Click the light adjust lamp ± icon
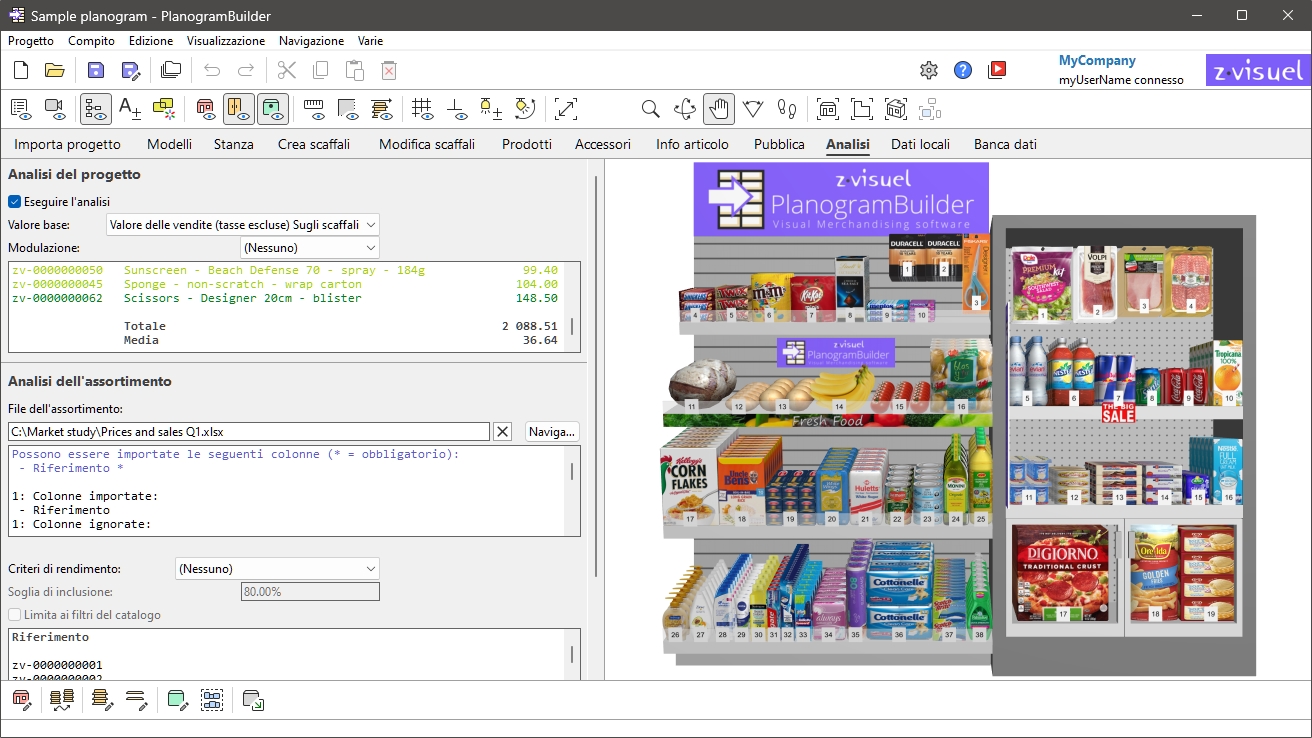The width and height of the screenshot is (1312, 738). point(491,108)
